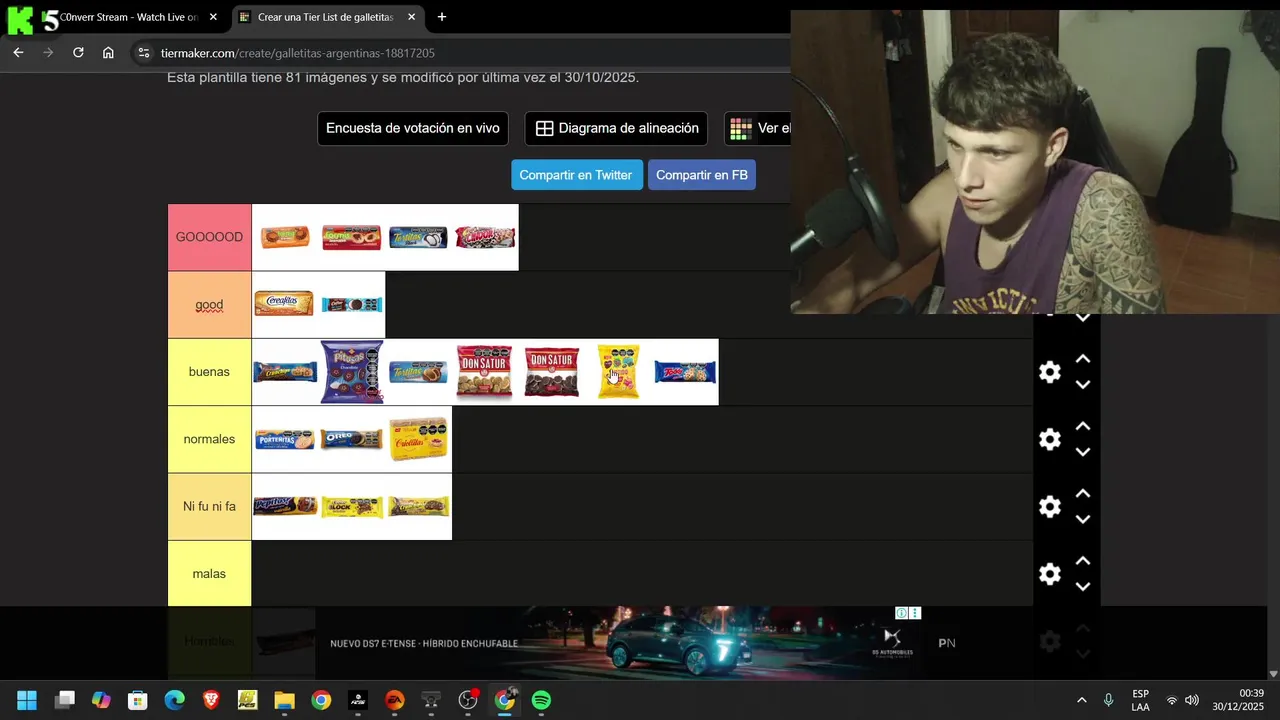1280x720 pixels.
Task: Select the Oreo cookie pack
Action: [x=352, y=439]
